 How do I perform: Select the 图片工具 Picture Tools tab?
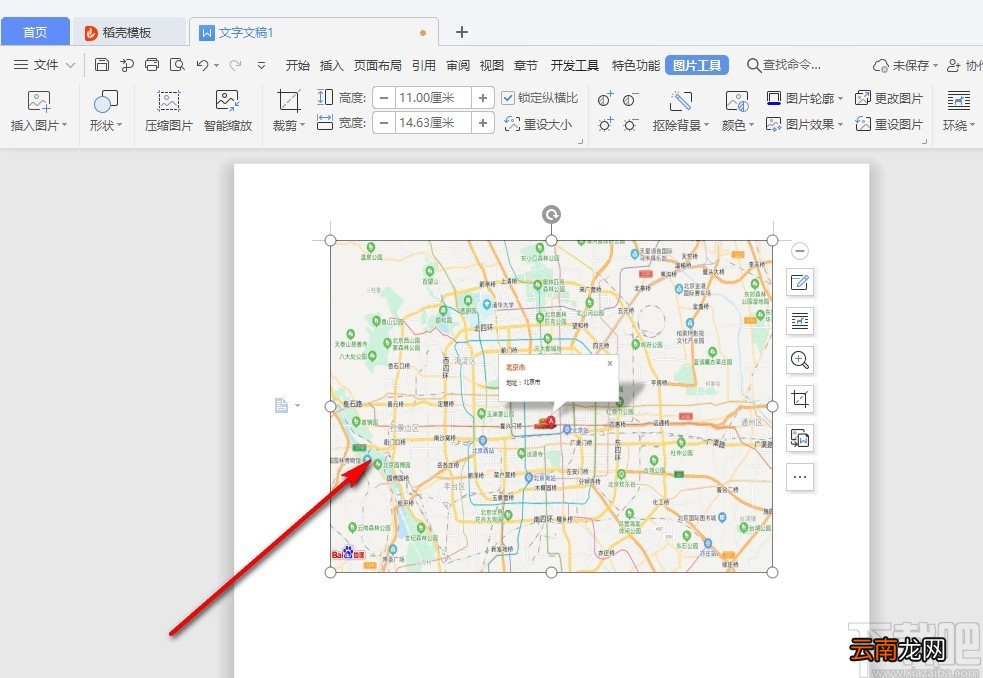(x=697, y=65)
